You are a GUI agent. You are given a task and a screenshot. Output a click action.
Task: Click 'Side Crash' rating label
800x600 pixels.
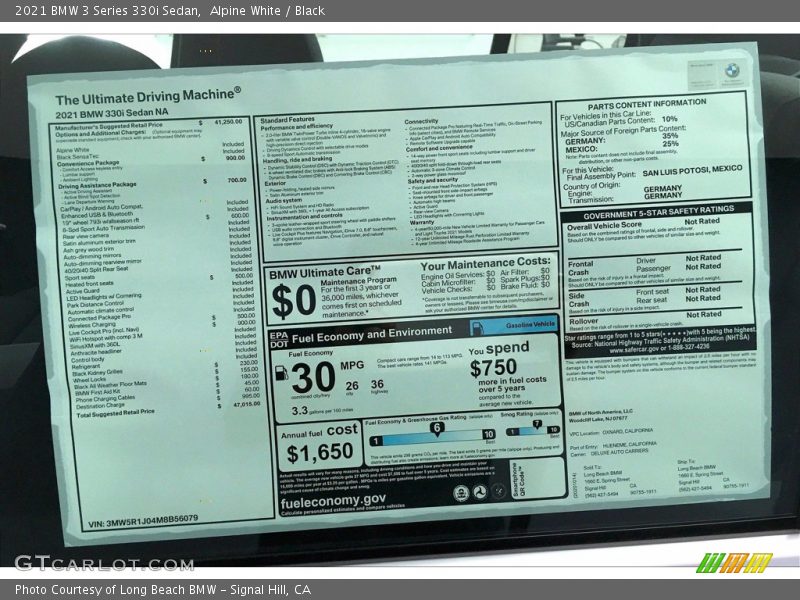579,300
